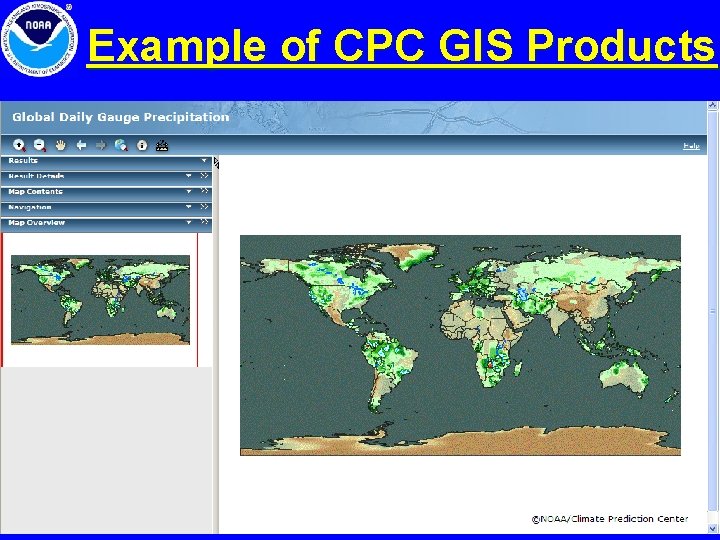720x540 pixels.
Task: Click the overview map thumbnail
Action: 100,300
